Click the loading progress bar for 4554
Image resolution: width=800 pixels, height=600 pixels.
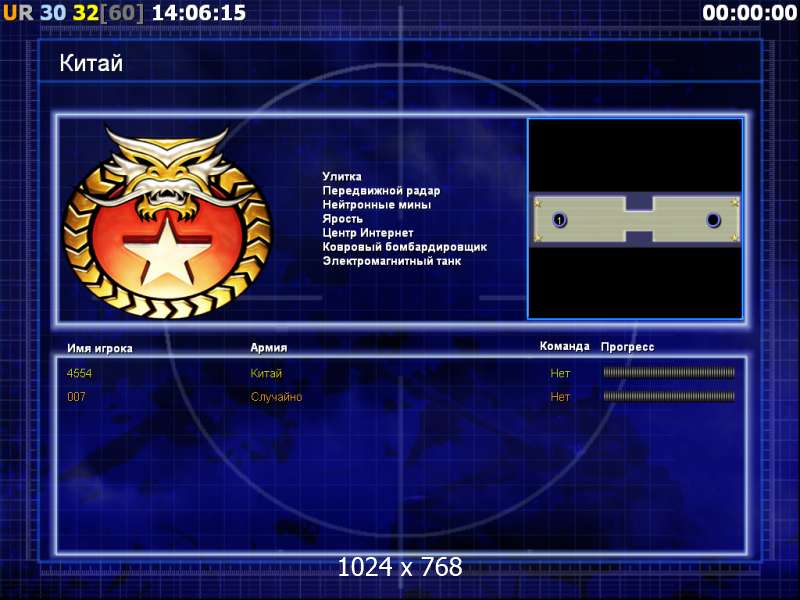tap(669, 372)
